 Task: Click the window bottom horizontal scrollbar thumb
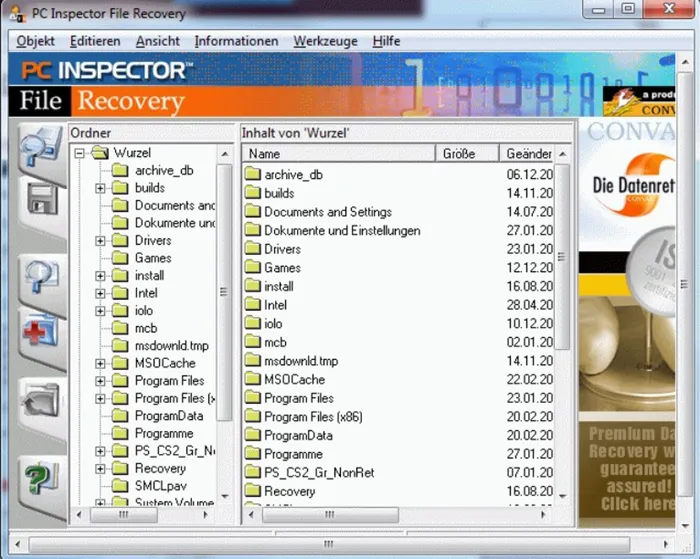[x=329, y=544]
